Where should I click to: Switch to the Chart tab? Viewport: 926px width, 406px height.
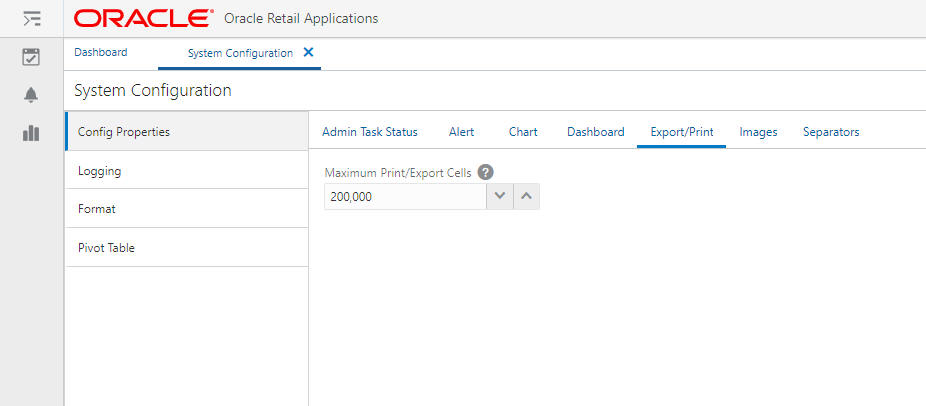523,132
